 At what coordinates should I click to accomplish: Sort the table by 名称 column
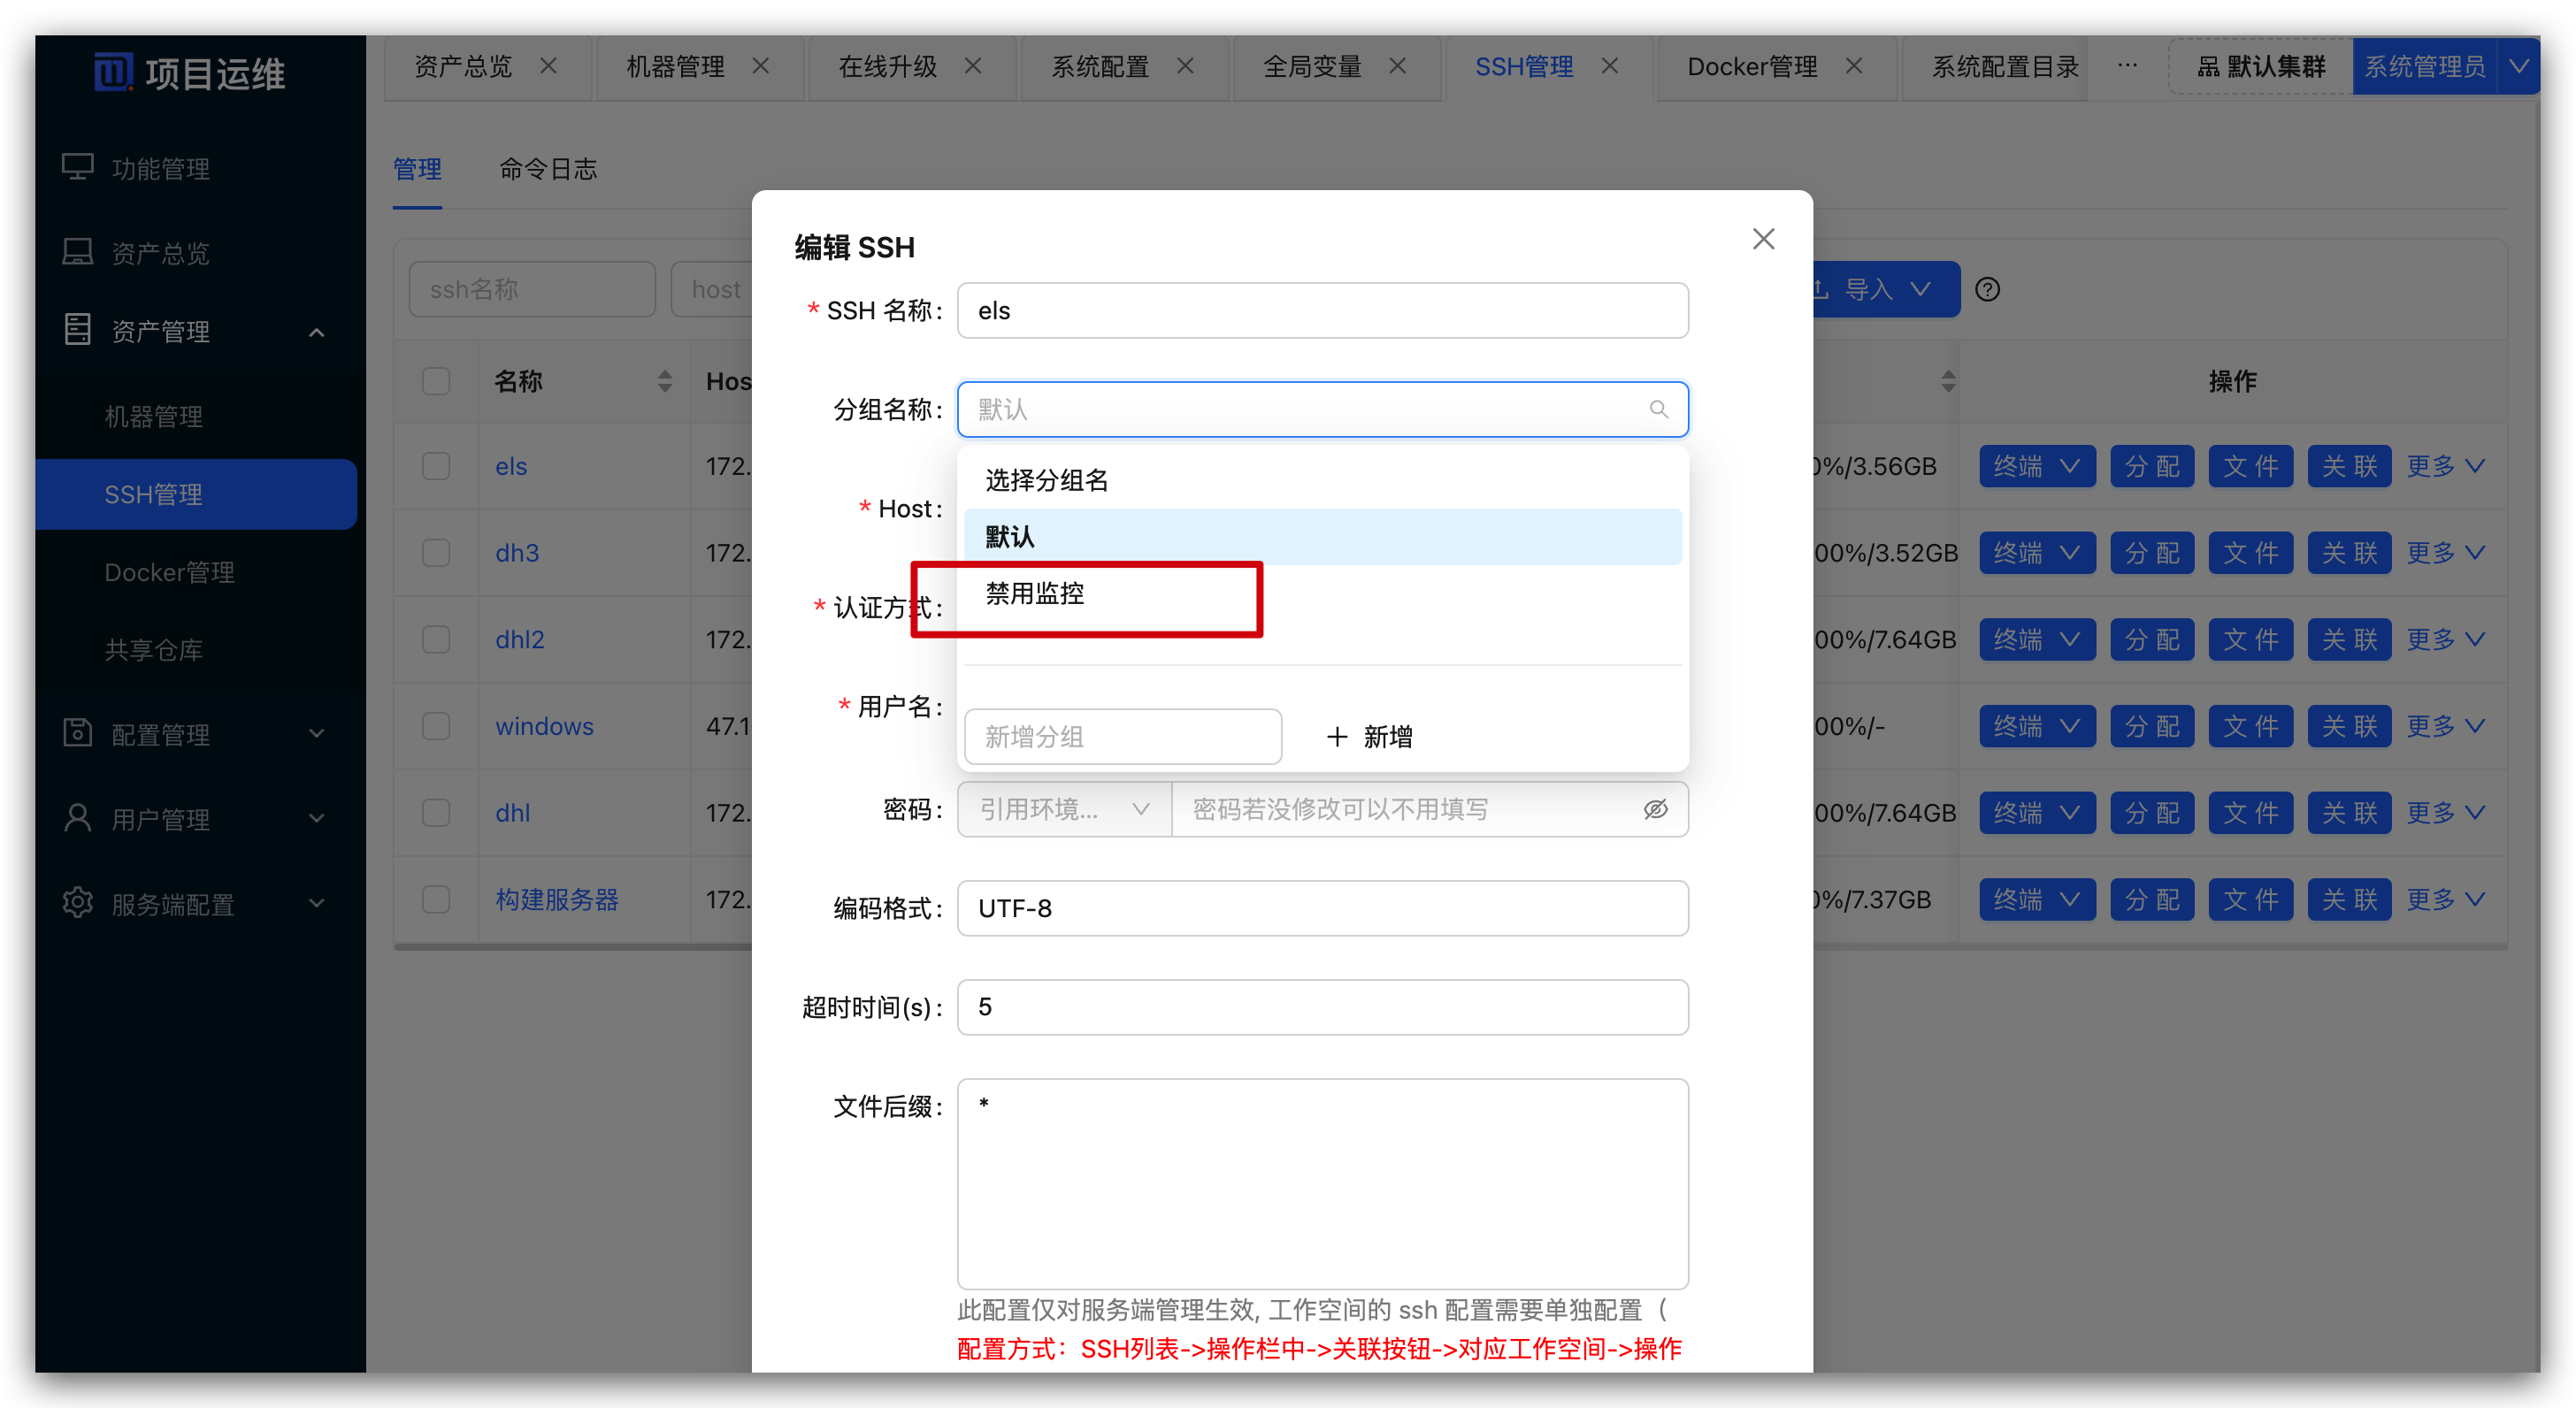(665, 381)
